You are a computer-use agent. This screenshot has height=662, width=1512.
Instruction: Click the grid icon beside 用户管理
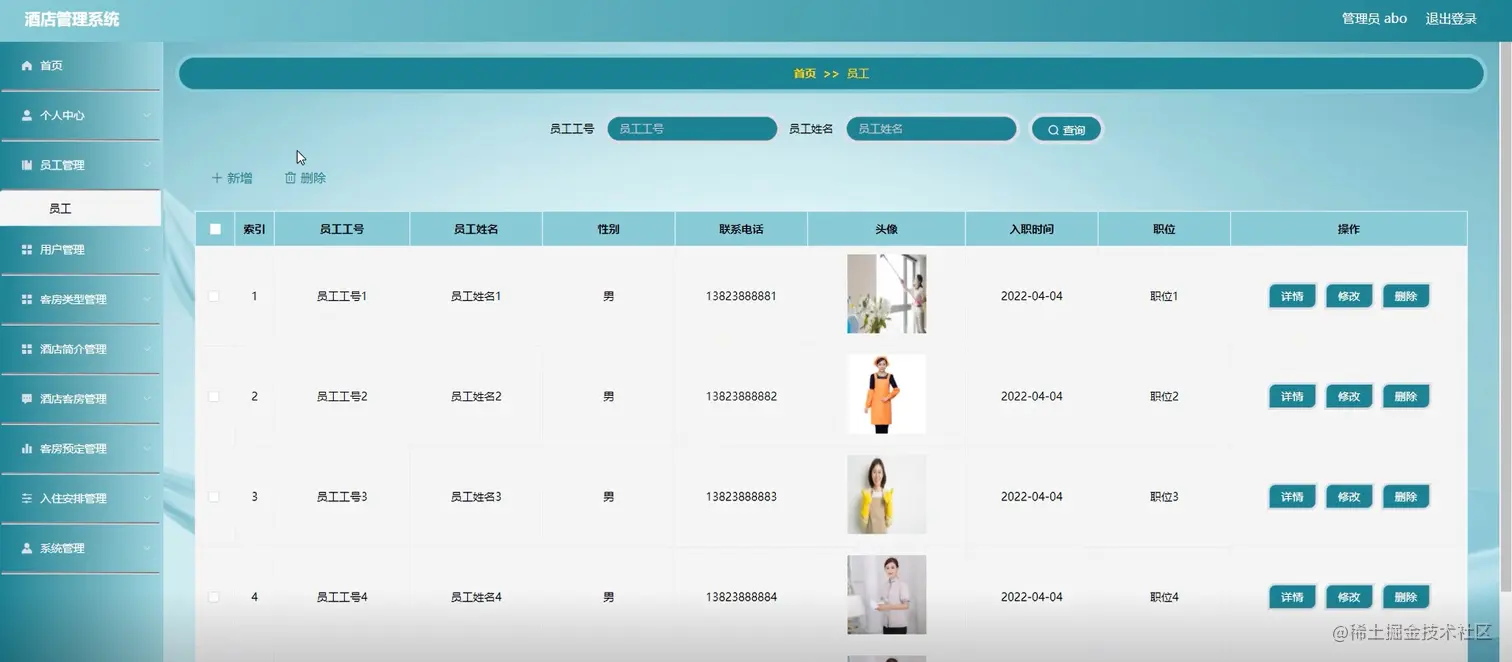(27, 250)
